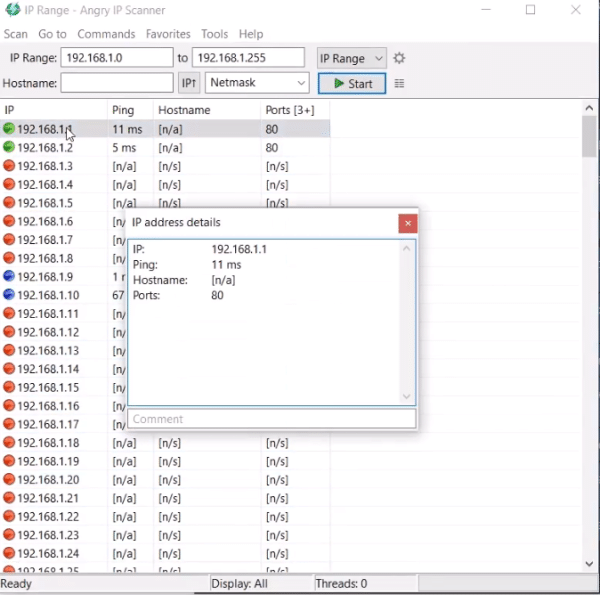Click the red status icon of 192.168.1.6

[9, 221]
